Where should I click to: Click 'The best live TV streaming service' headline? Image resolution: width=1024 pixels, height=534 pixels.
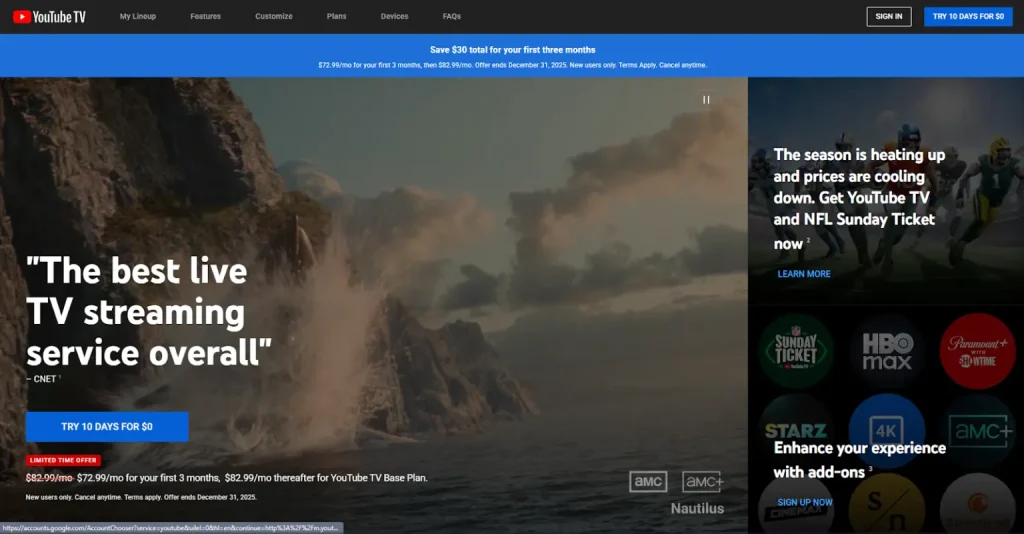pos(148,312)
